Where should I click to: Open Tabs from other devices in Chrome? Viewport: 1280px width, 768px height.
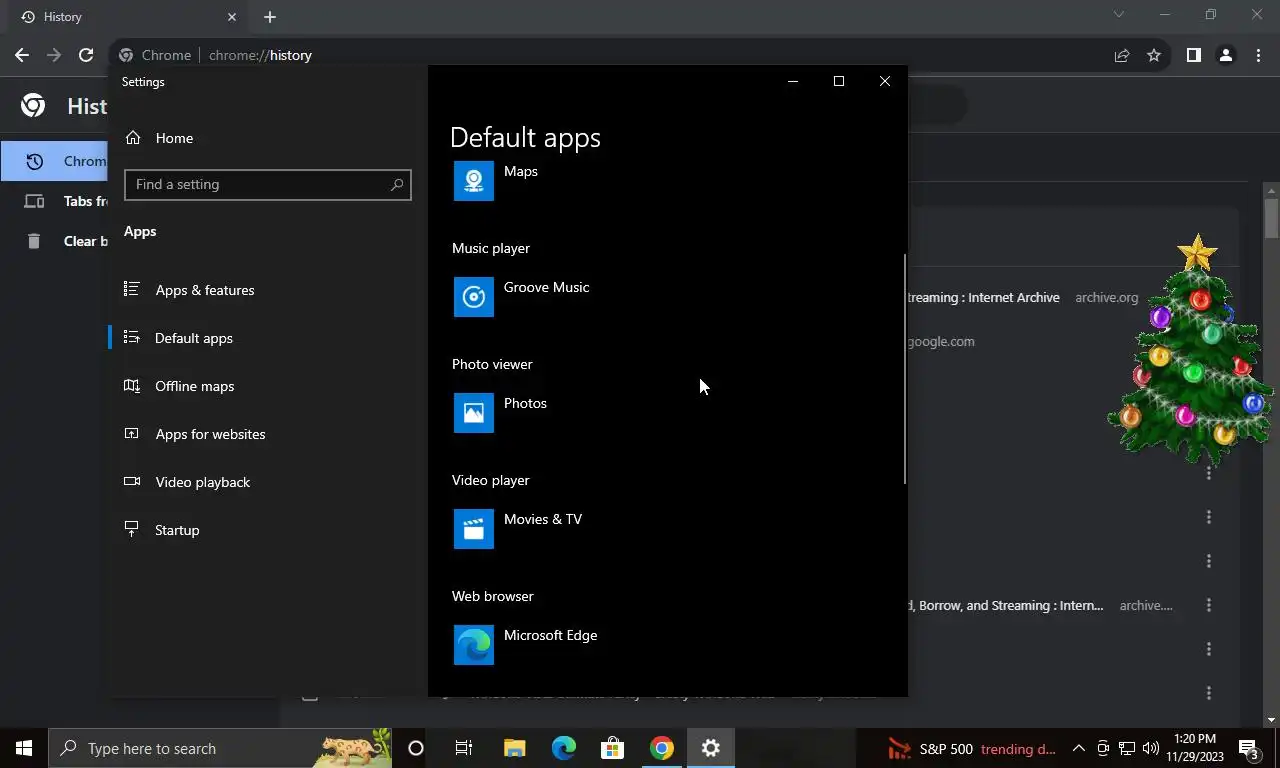click(x=66, y=201)
